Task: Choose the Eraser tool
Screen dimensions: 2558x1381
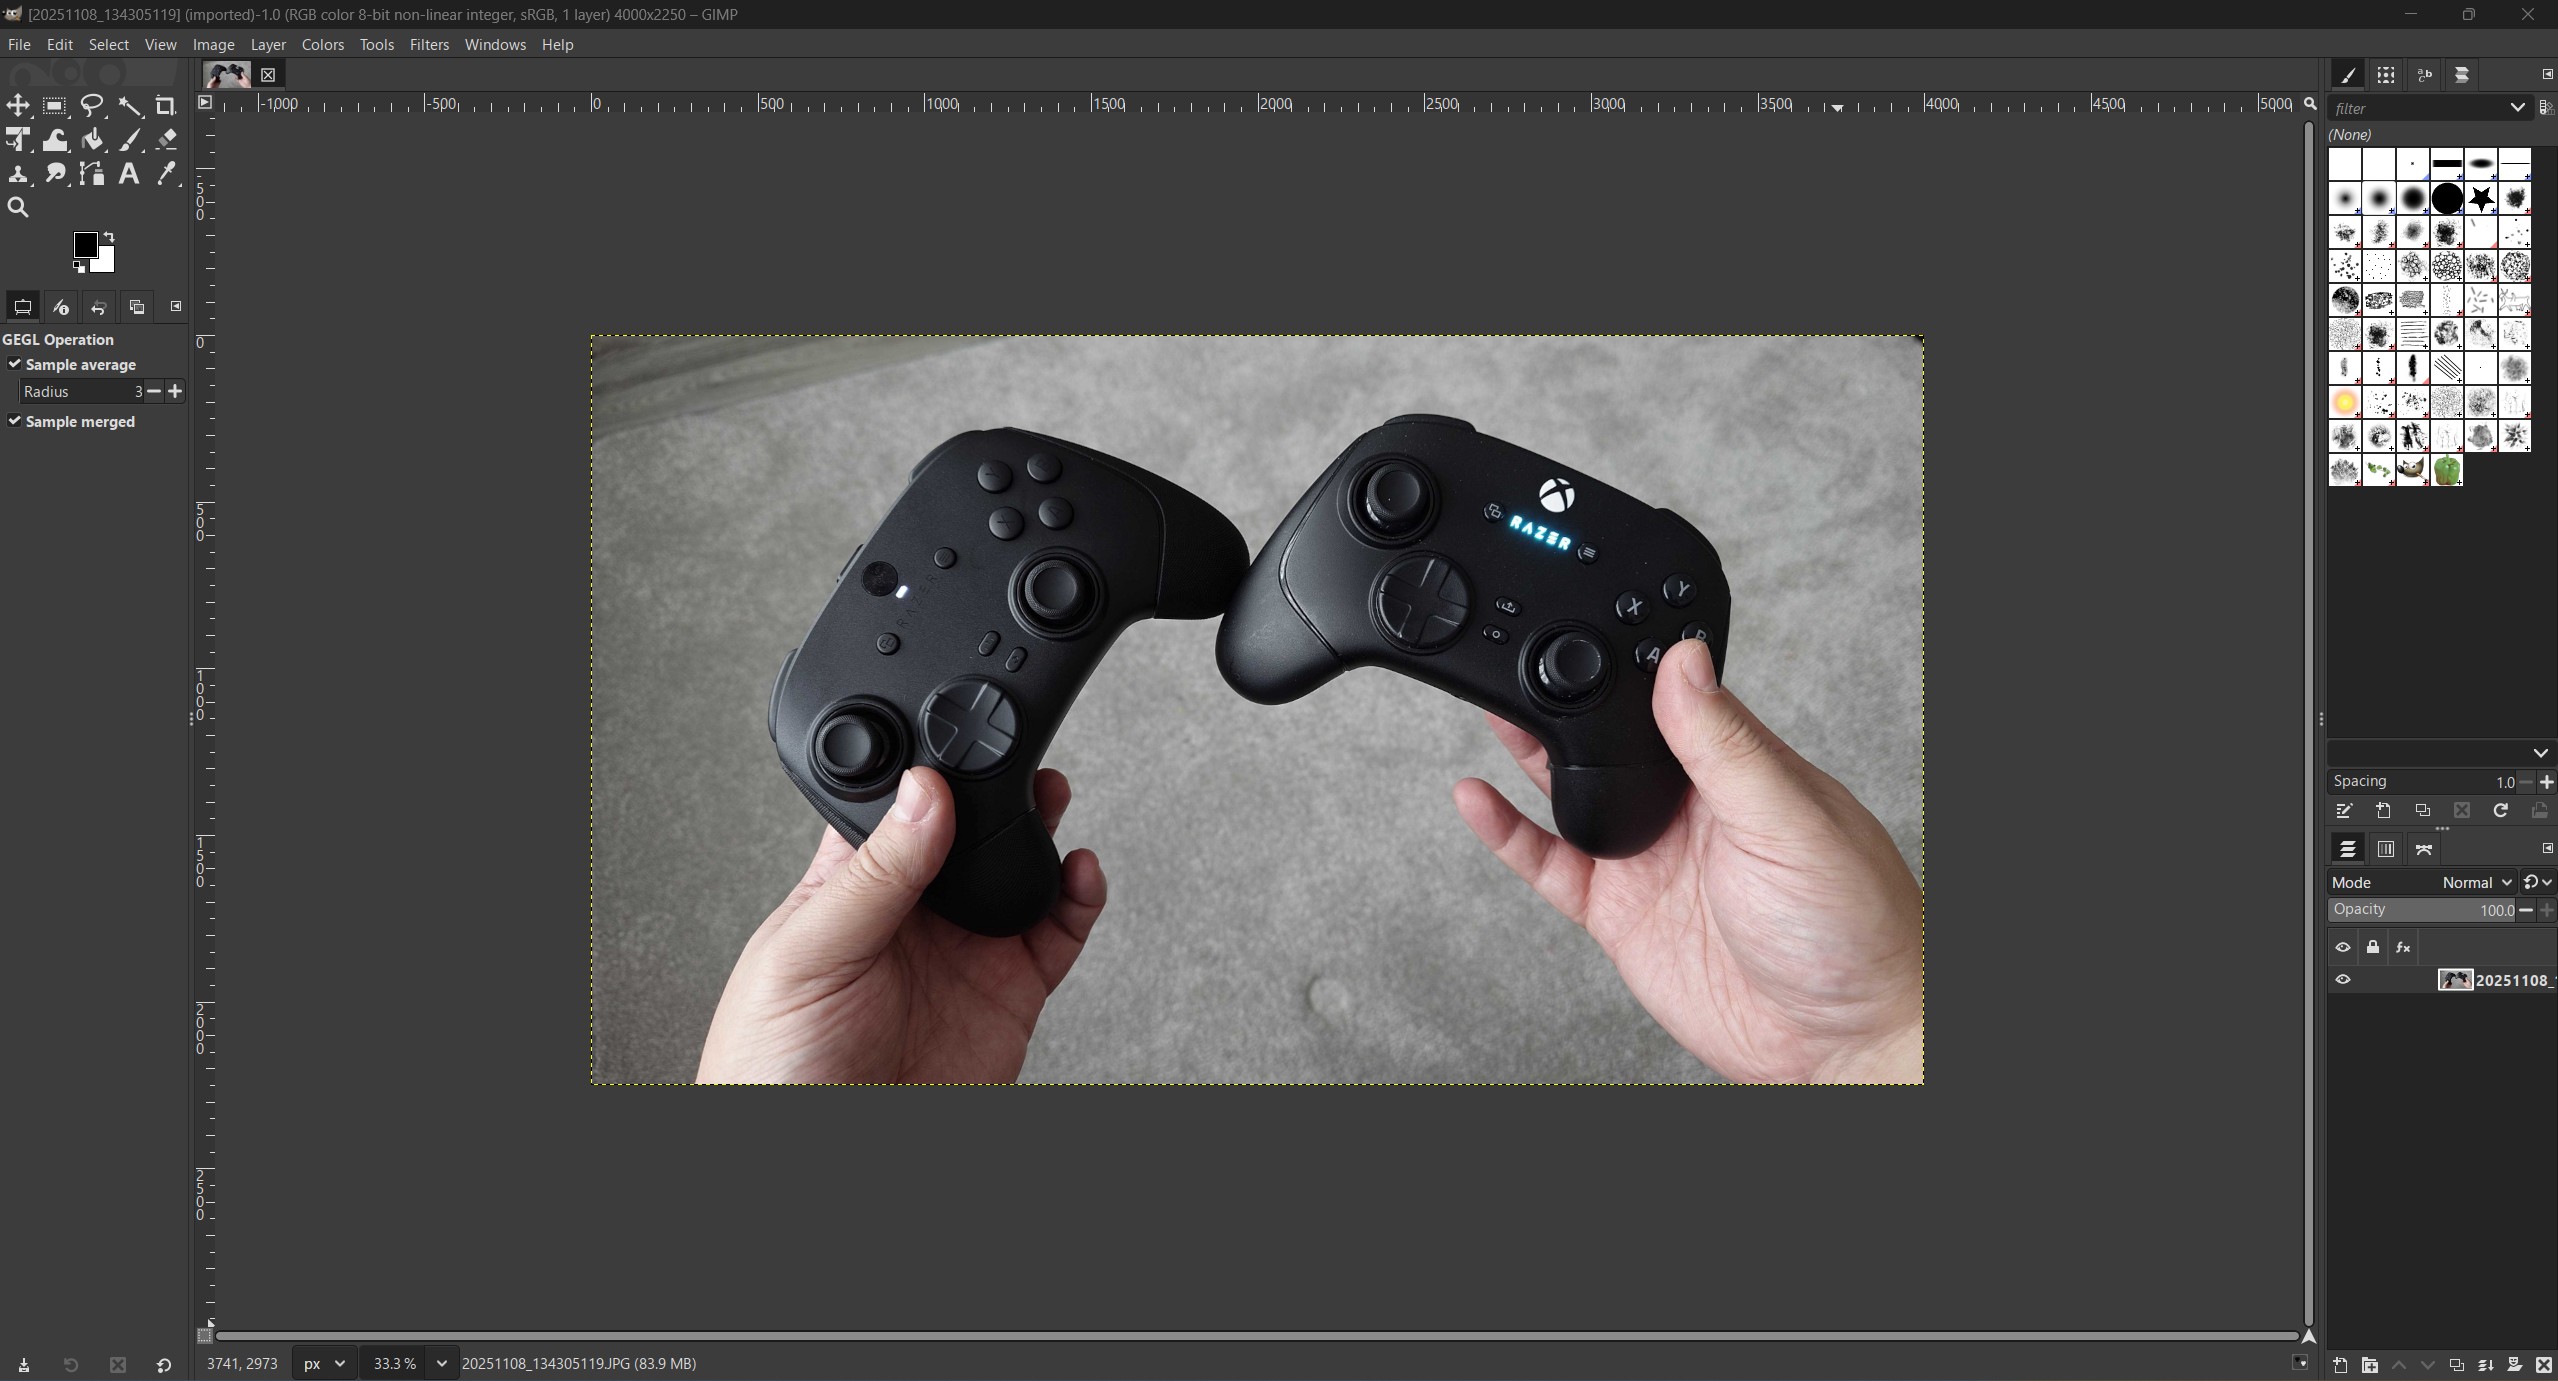Action: (x=167, y=140)
